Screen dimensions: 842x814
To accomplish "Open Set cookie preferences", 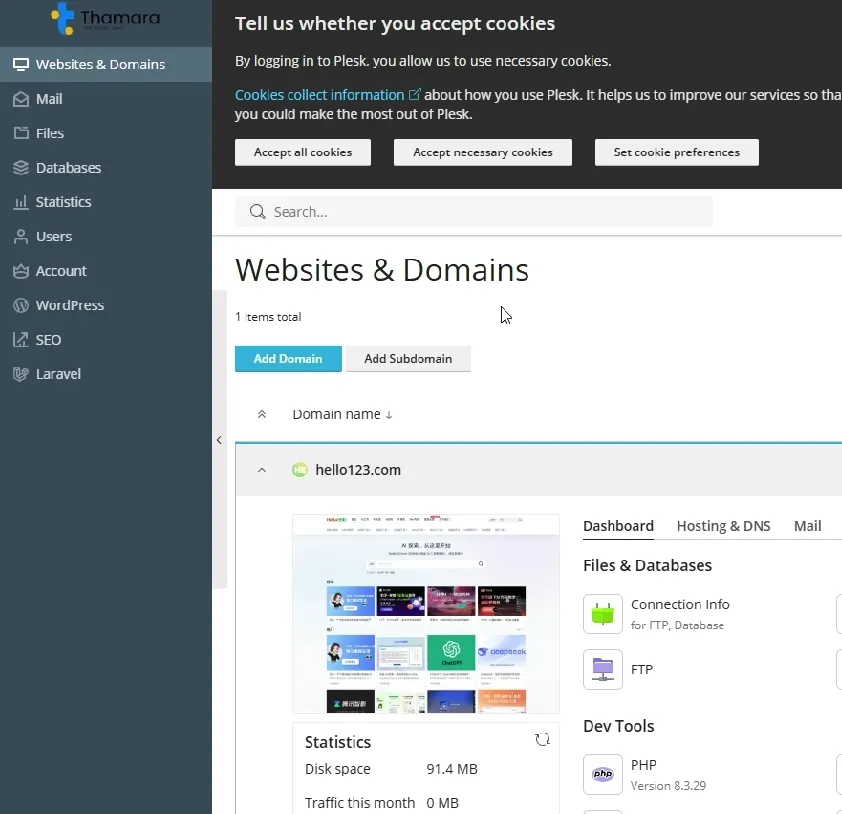I will click(677, 152).
